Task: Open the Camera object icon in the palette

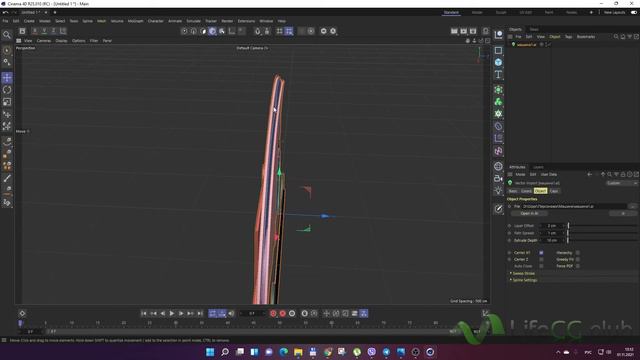Action: click(498, 178)
